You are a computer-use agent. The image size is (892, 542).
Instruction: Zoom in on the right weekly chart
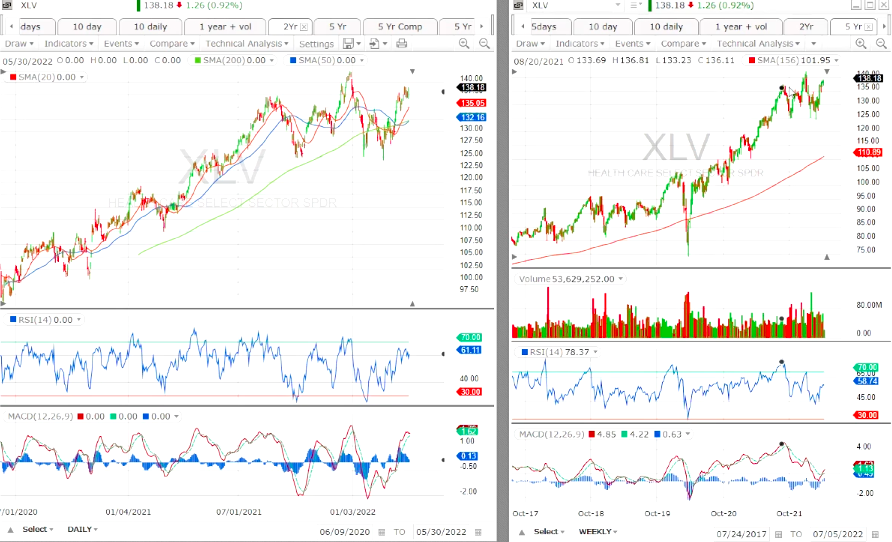[861, 43]
